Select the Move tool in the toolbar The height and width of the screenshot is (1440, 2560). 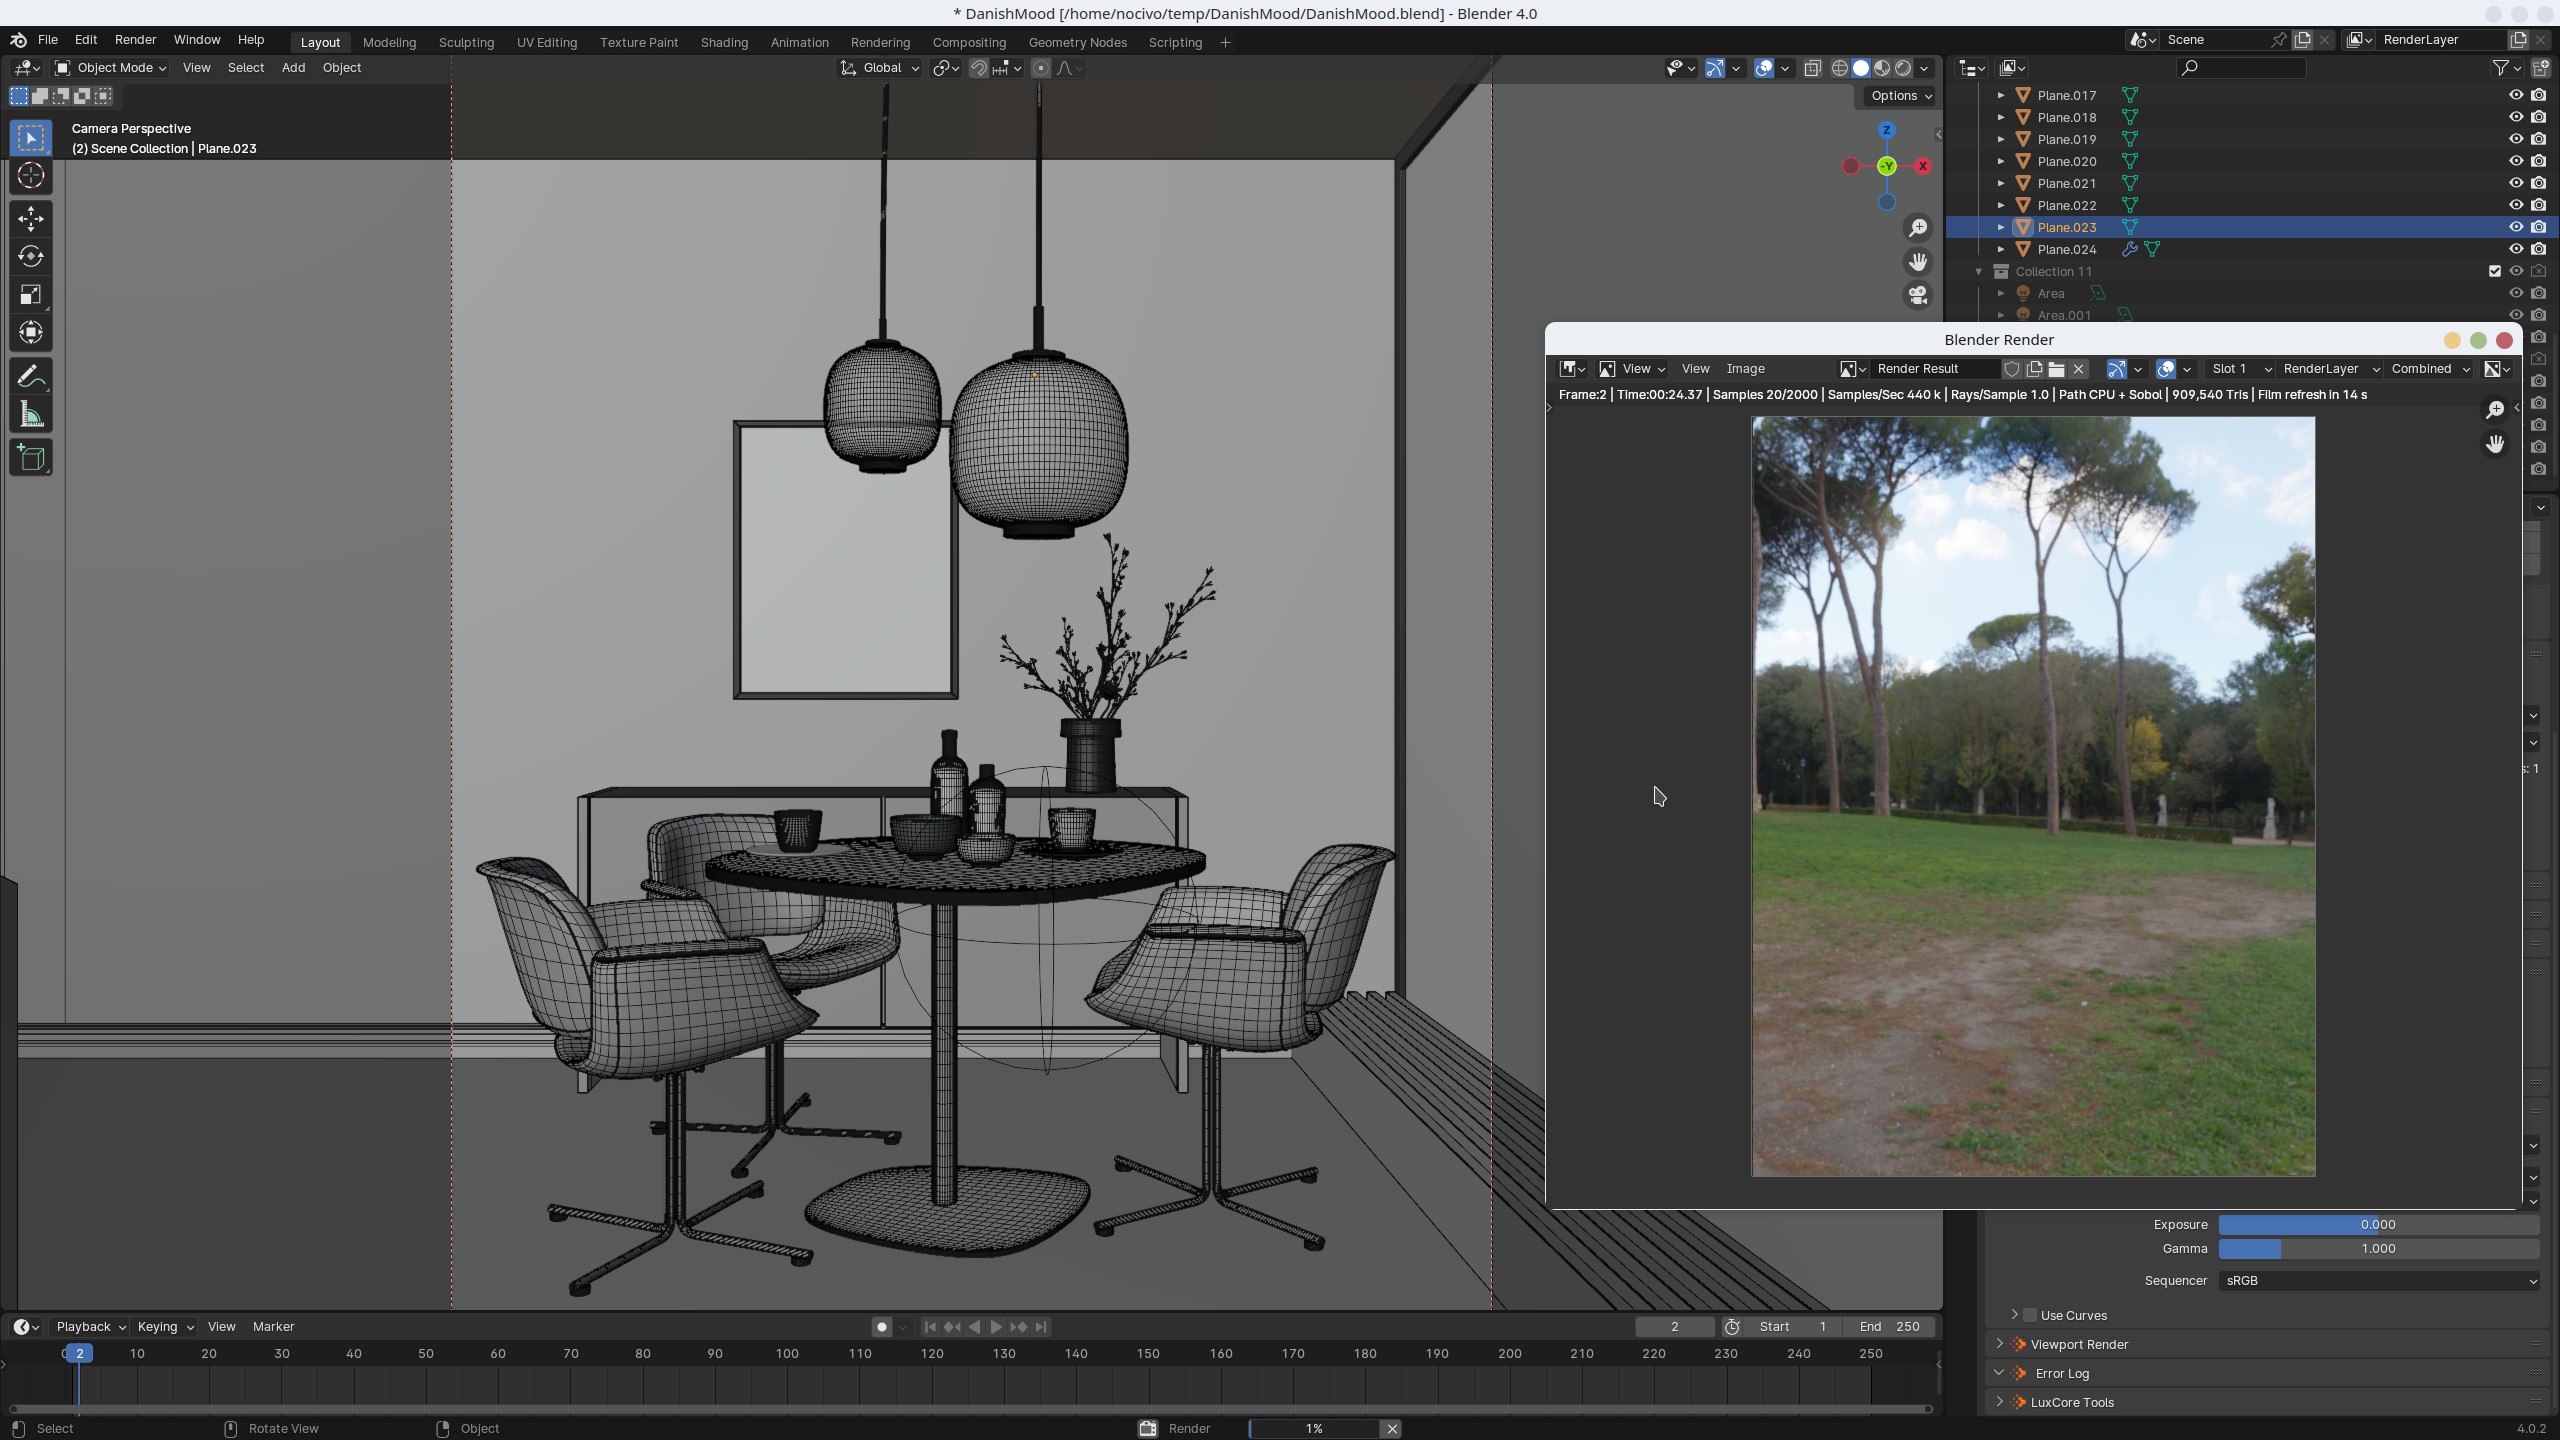30,218
